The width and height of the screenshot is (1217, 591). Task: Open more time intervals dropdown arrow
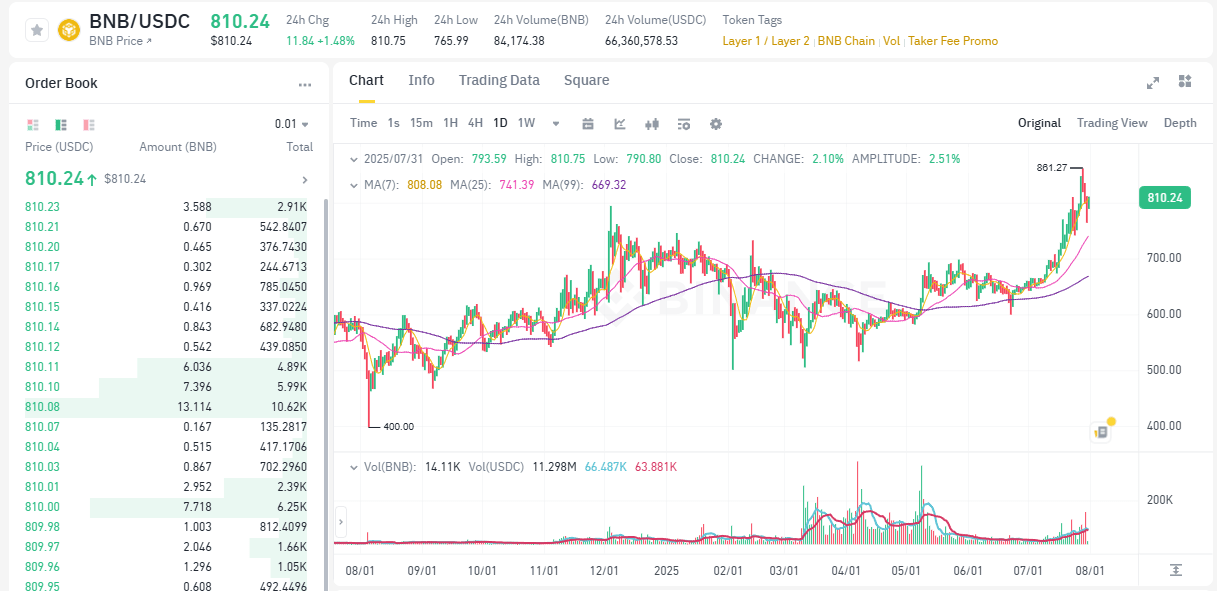tap(556, 124)
